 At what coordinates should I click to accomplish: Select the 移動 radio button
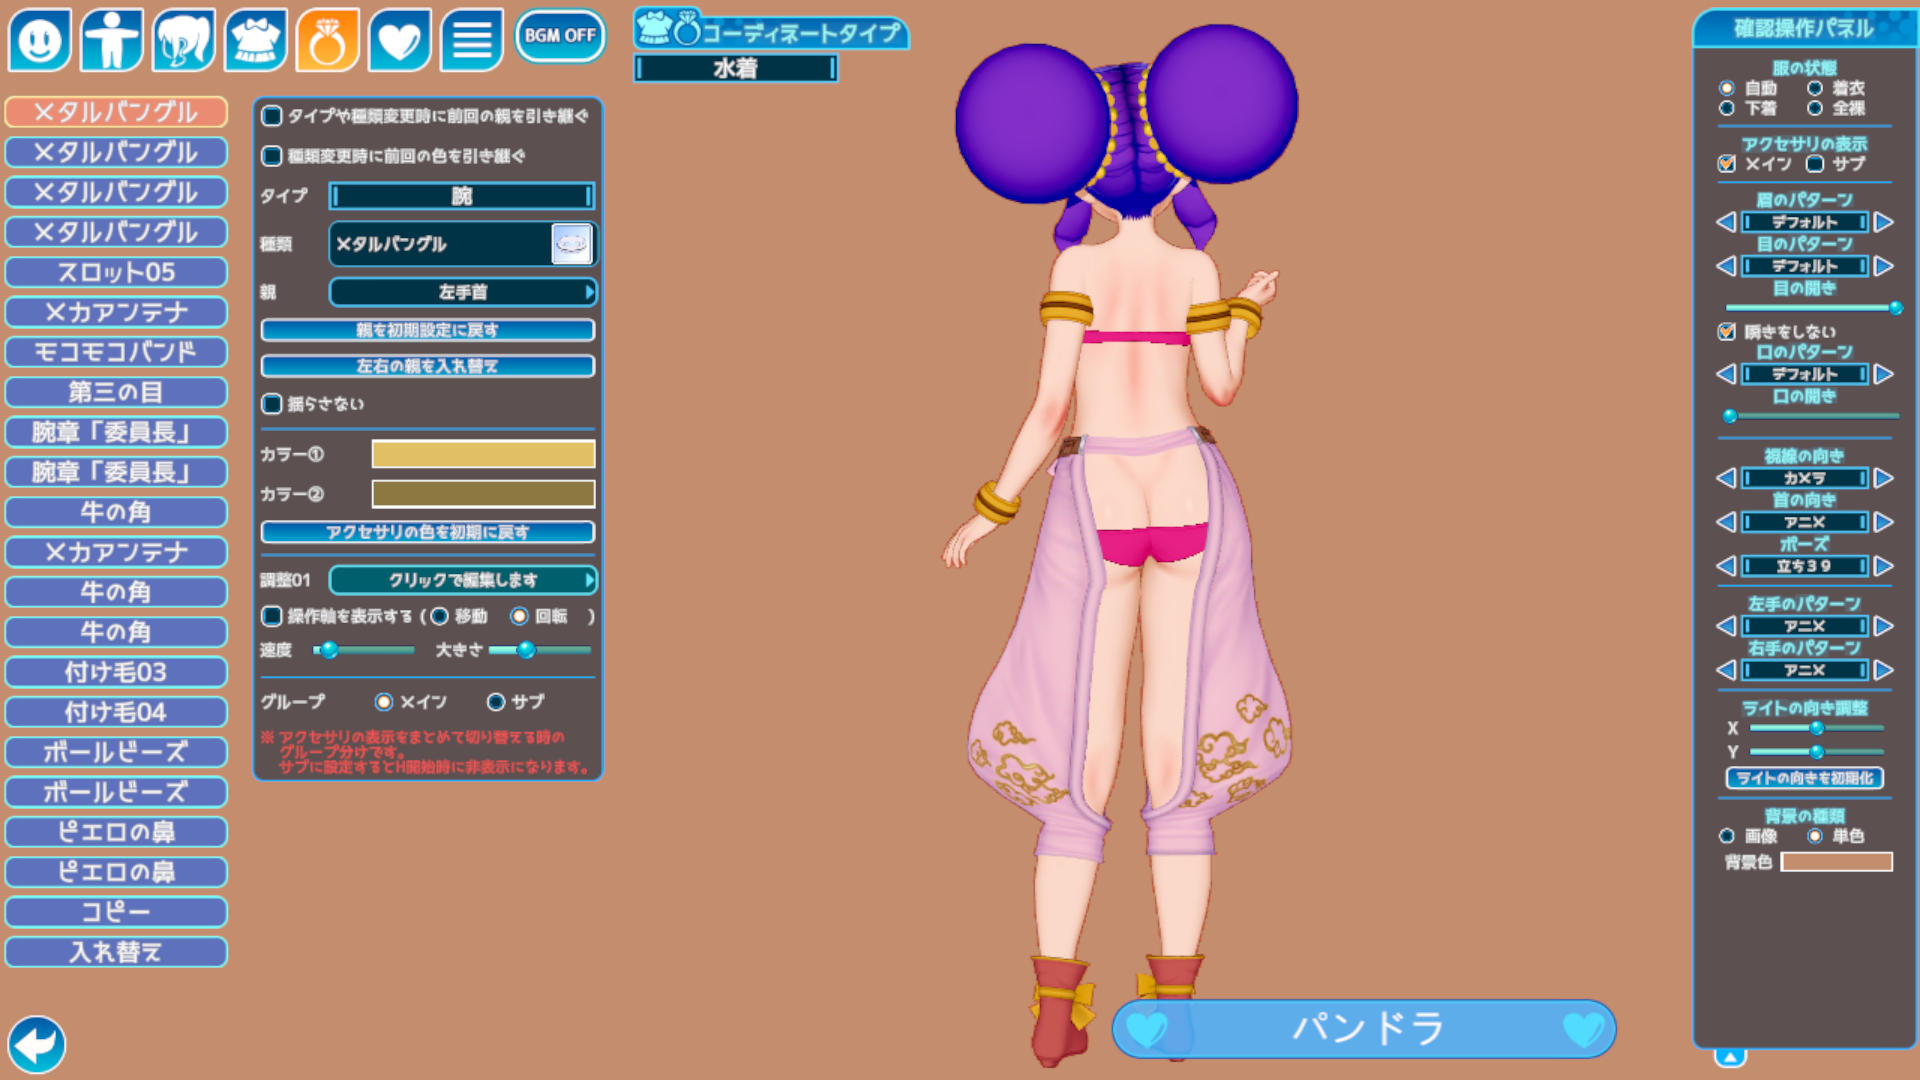[439, 616]
